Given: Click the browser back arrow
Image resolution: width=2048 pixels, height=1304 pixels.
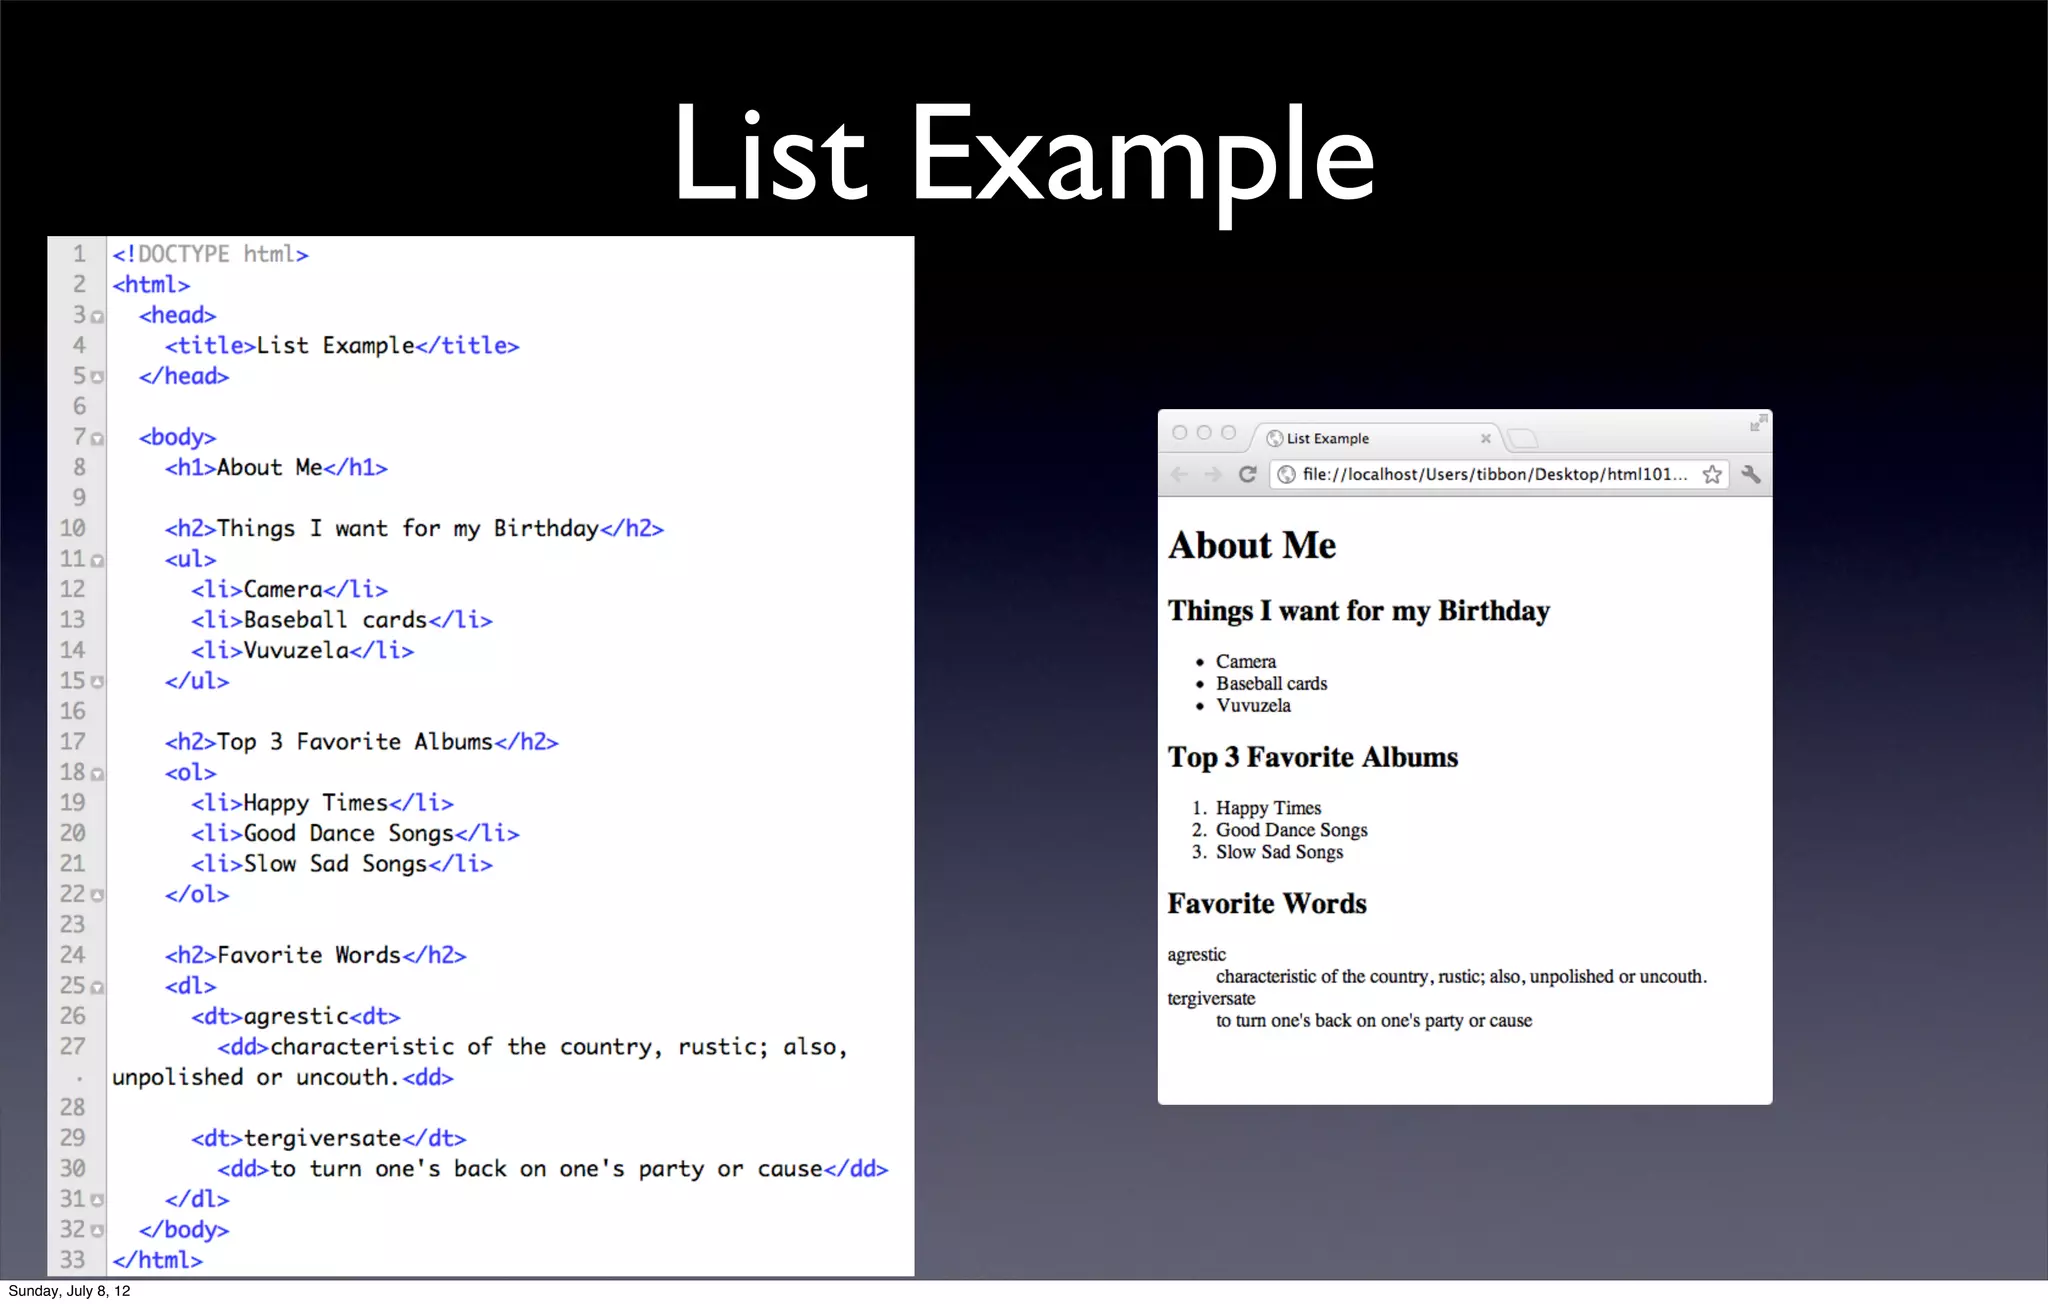Looking at the screenshot, I should (x=1180, y=475).
